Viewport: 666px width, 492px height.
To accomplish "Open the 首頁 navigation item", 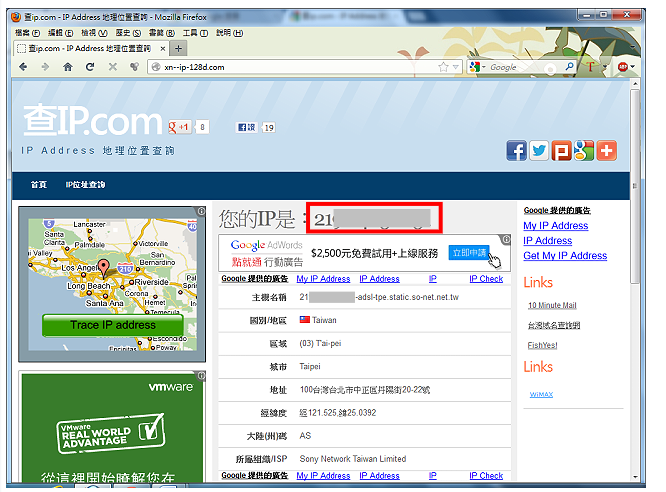I will [x=39, y=185].
